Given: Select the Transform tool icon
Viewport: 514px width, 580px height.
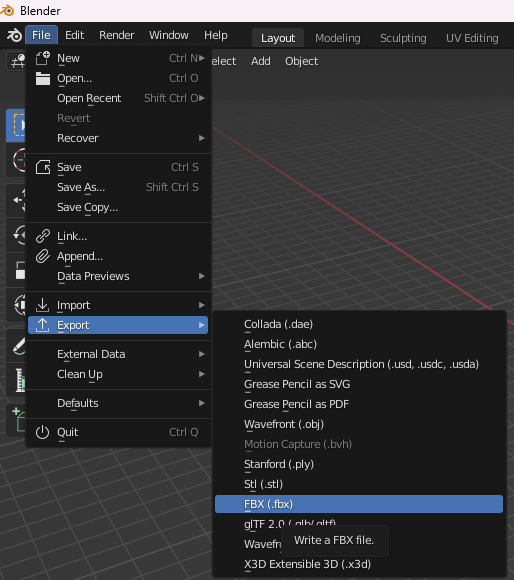Looking at the screenshot, I should click(x=17, y=305).
